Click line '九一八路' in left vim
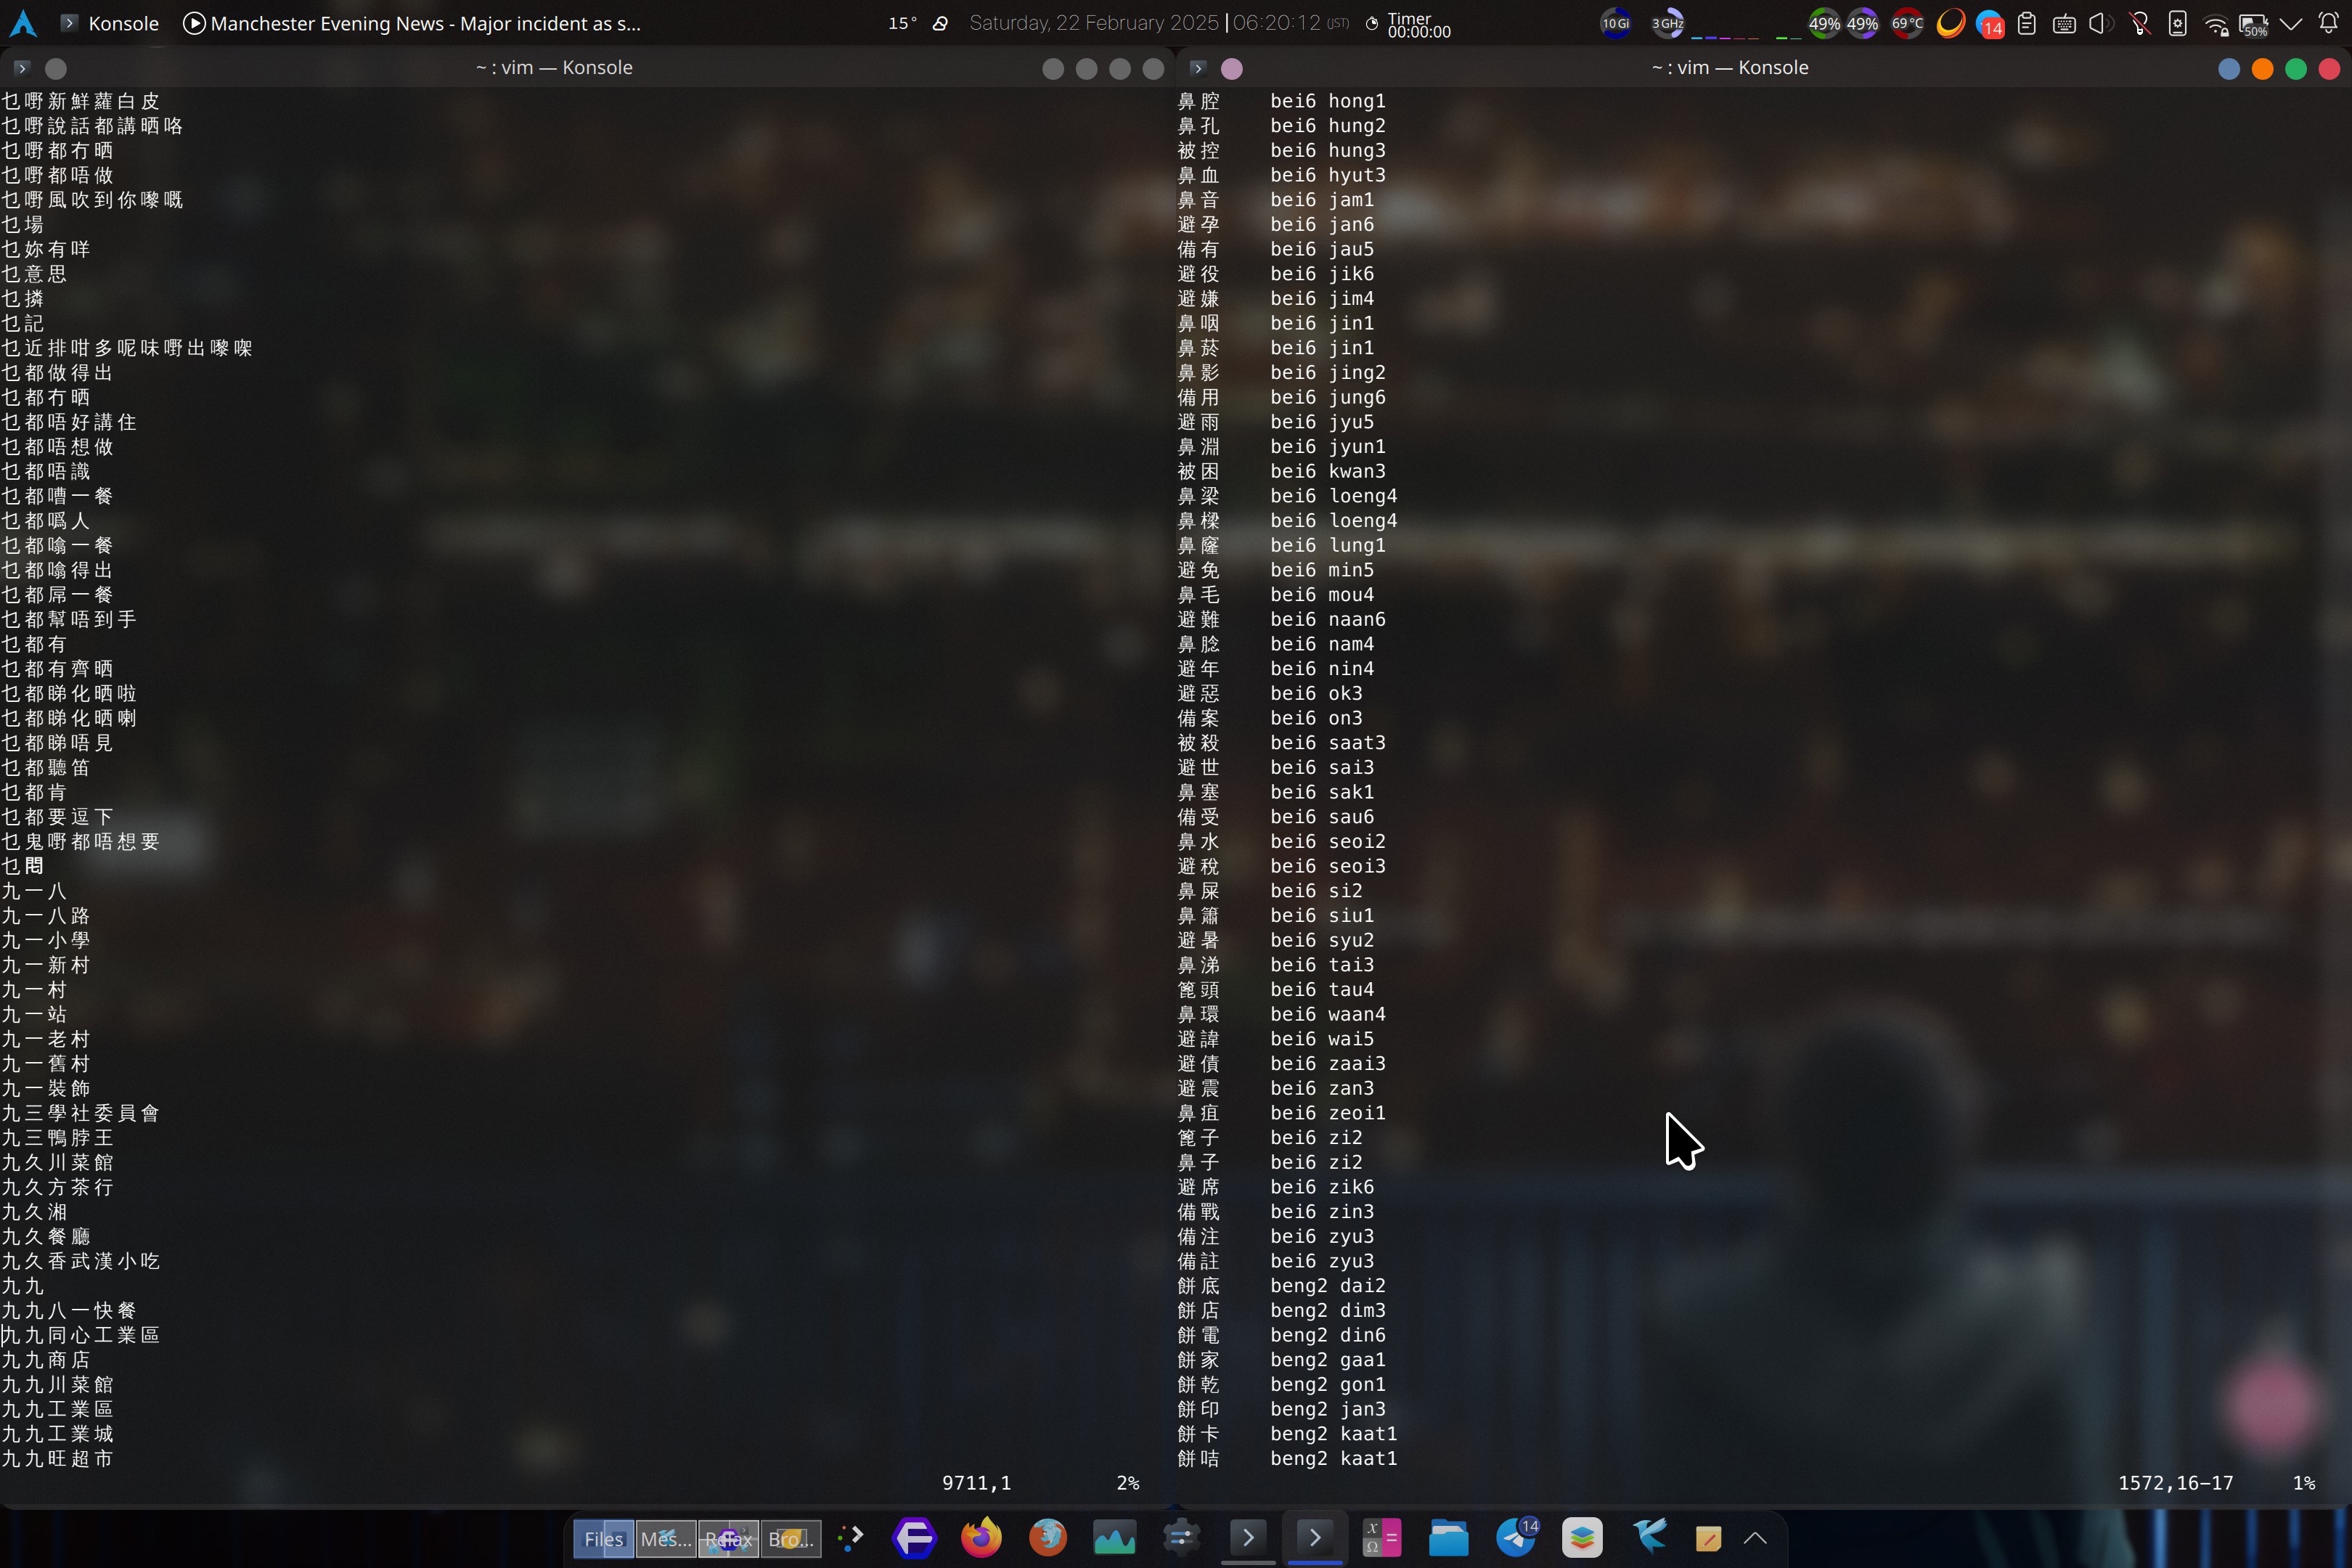This screenshot has height=1568, width=2352. point(46,916)
